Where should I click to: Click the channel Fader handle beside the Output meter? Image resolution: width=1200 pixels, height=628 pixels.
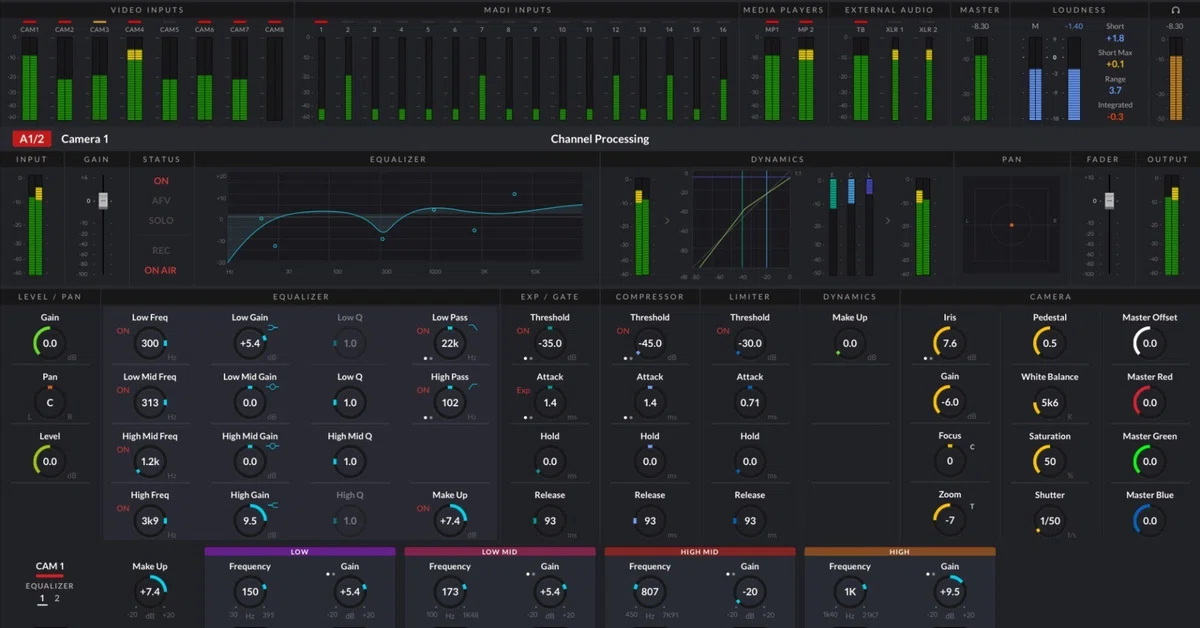tap(1108, 200)
